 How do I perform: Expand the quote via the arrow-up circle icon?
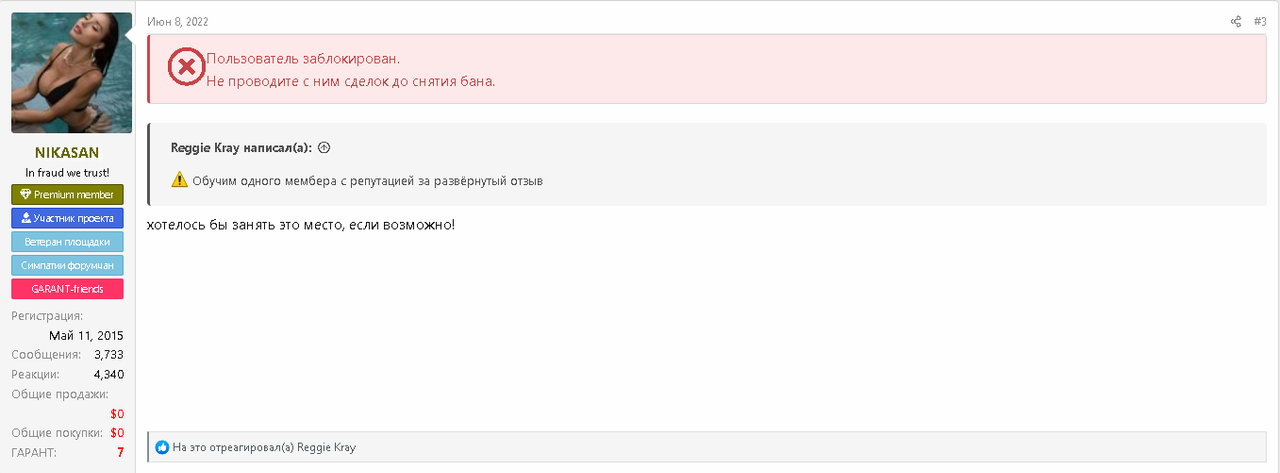(x=323, y=147)
